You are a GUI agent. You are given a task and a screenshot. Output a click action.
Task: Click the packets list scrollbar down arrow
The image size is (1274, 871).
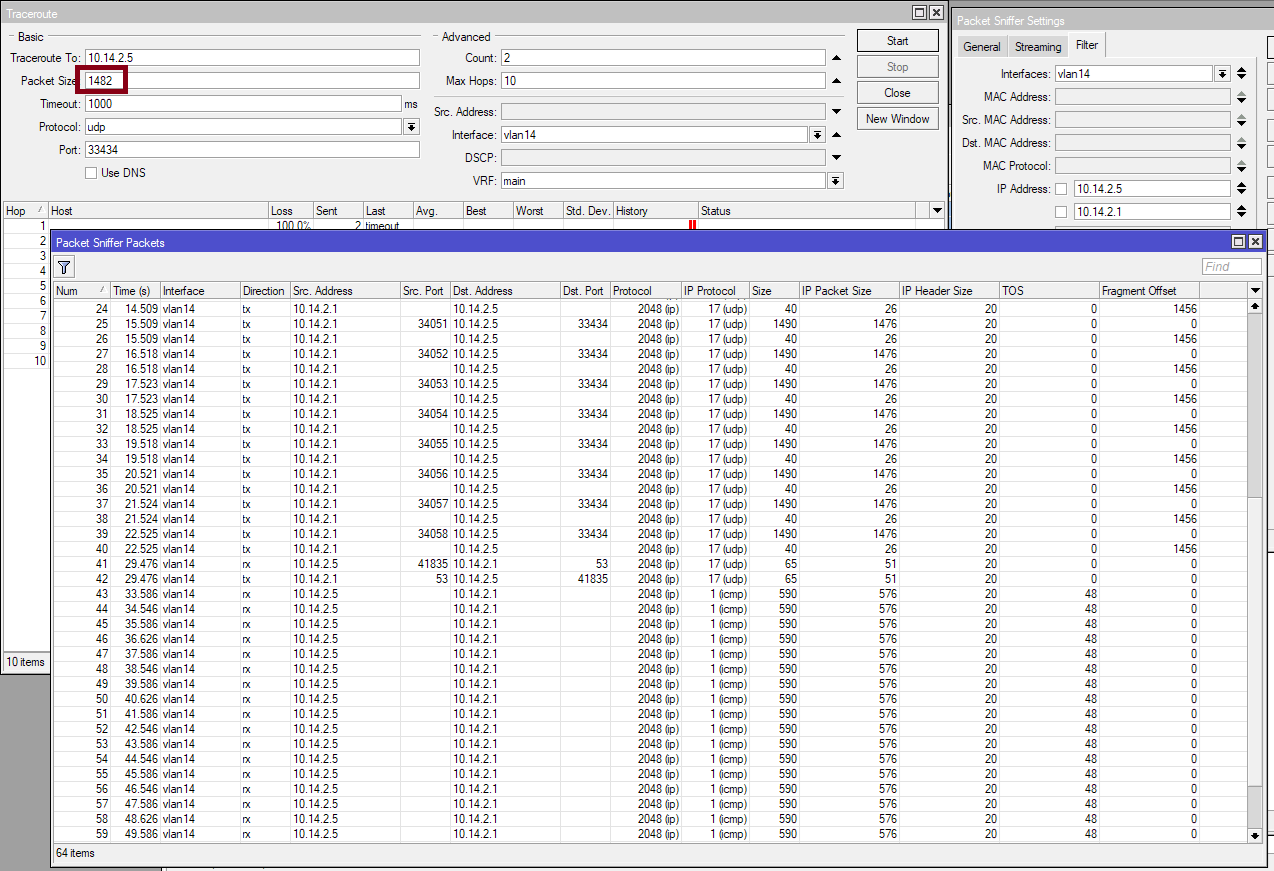[1255, 835]
